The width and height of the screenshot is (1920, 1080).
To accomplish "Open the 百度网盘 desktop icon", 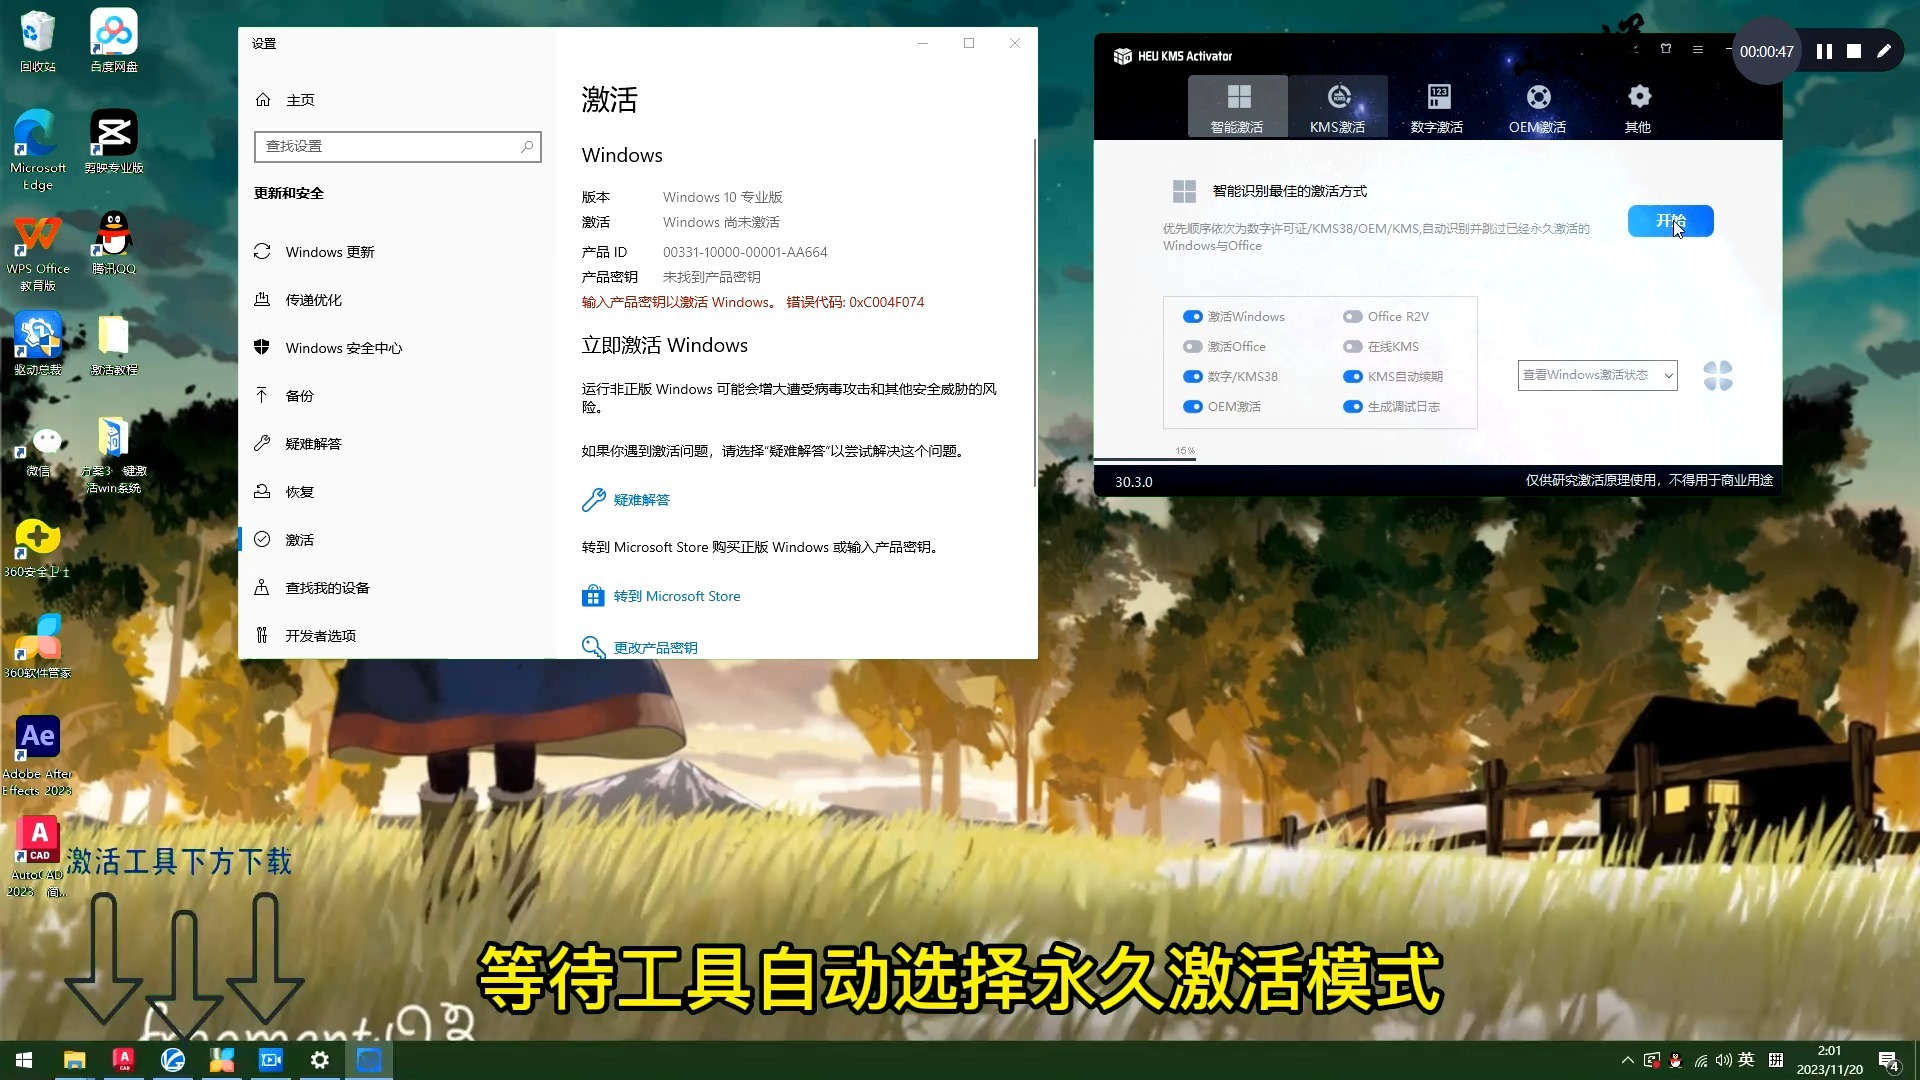I will (x=114, y=42).
